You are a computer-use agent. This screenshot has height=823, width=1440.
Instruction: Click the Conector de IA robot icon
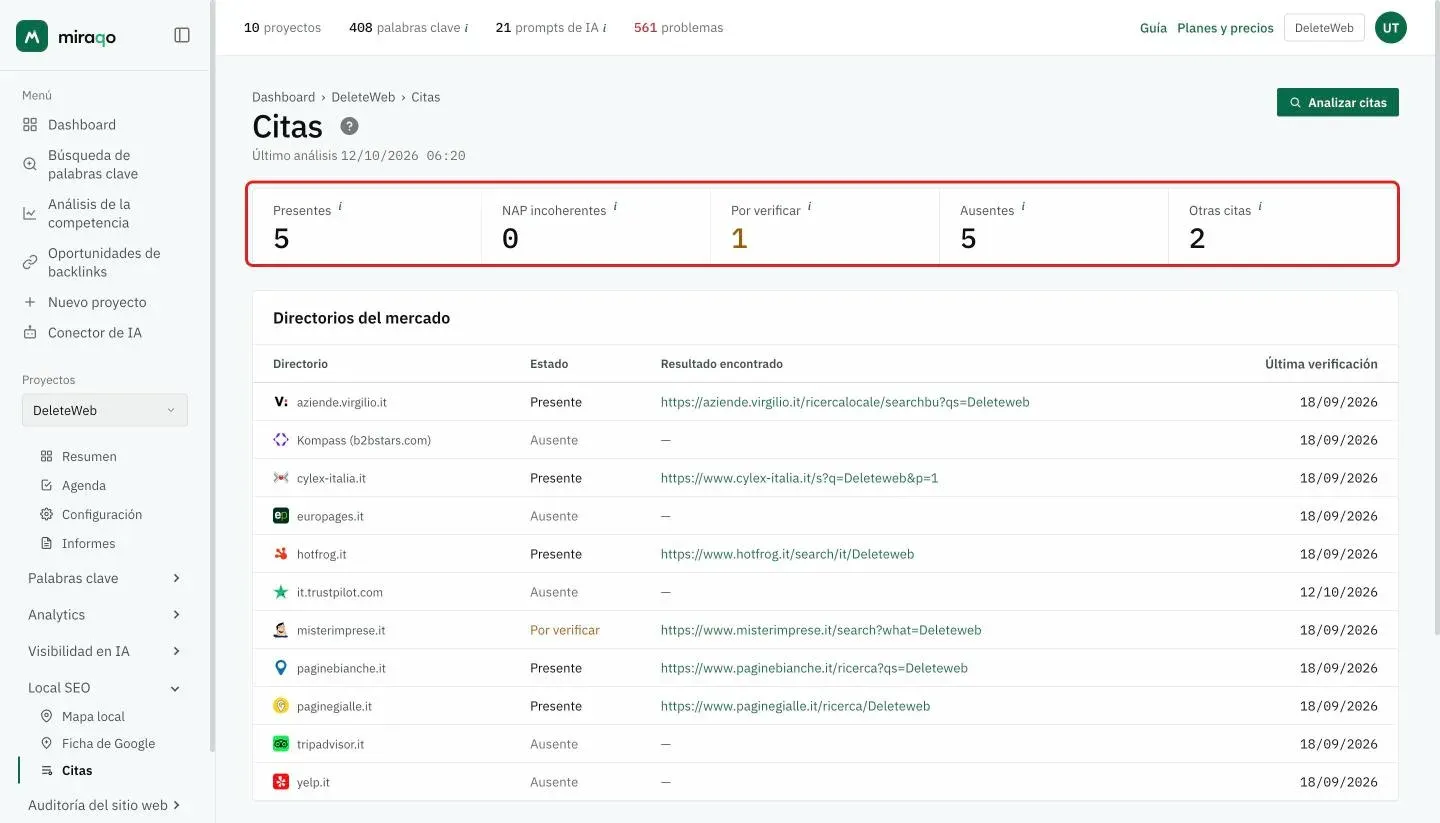click(x=30, y=333)
